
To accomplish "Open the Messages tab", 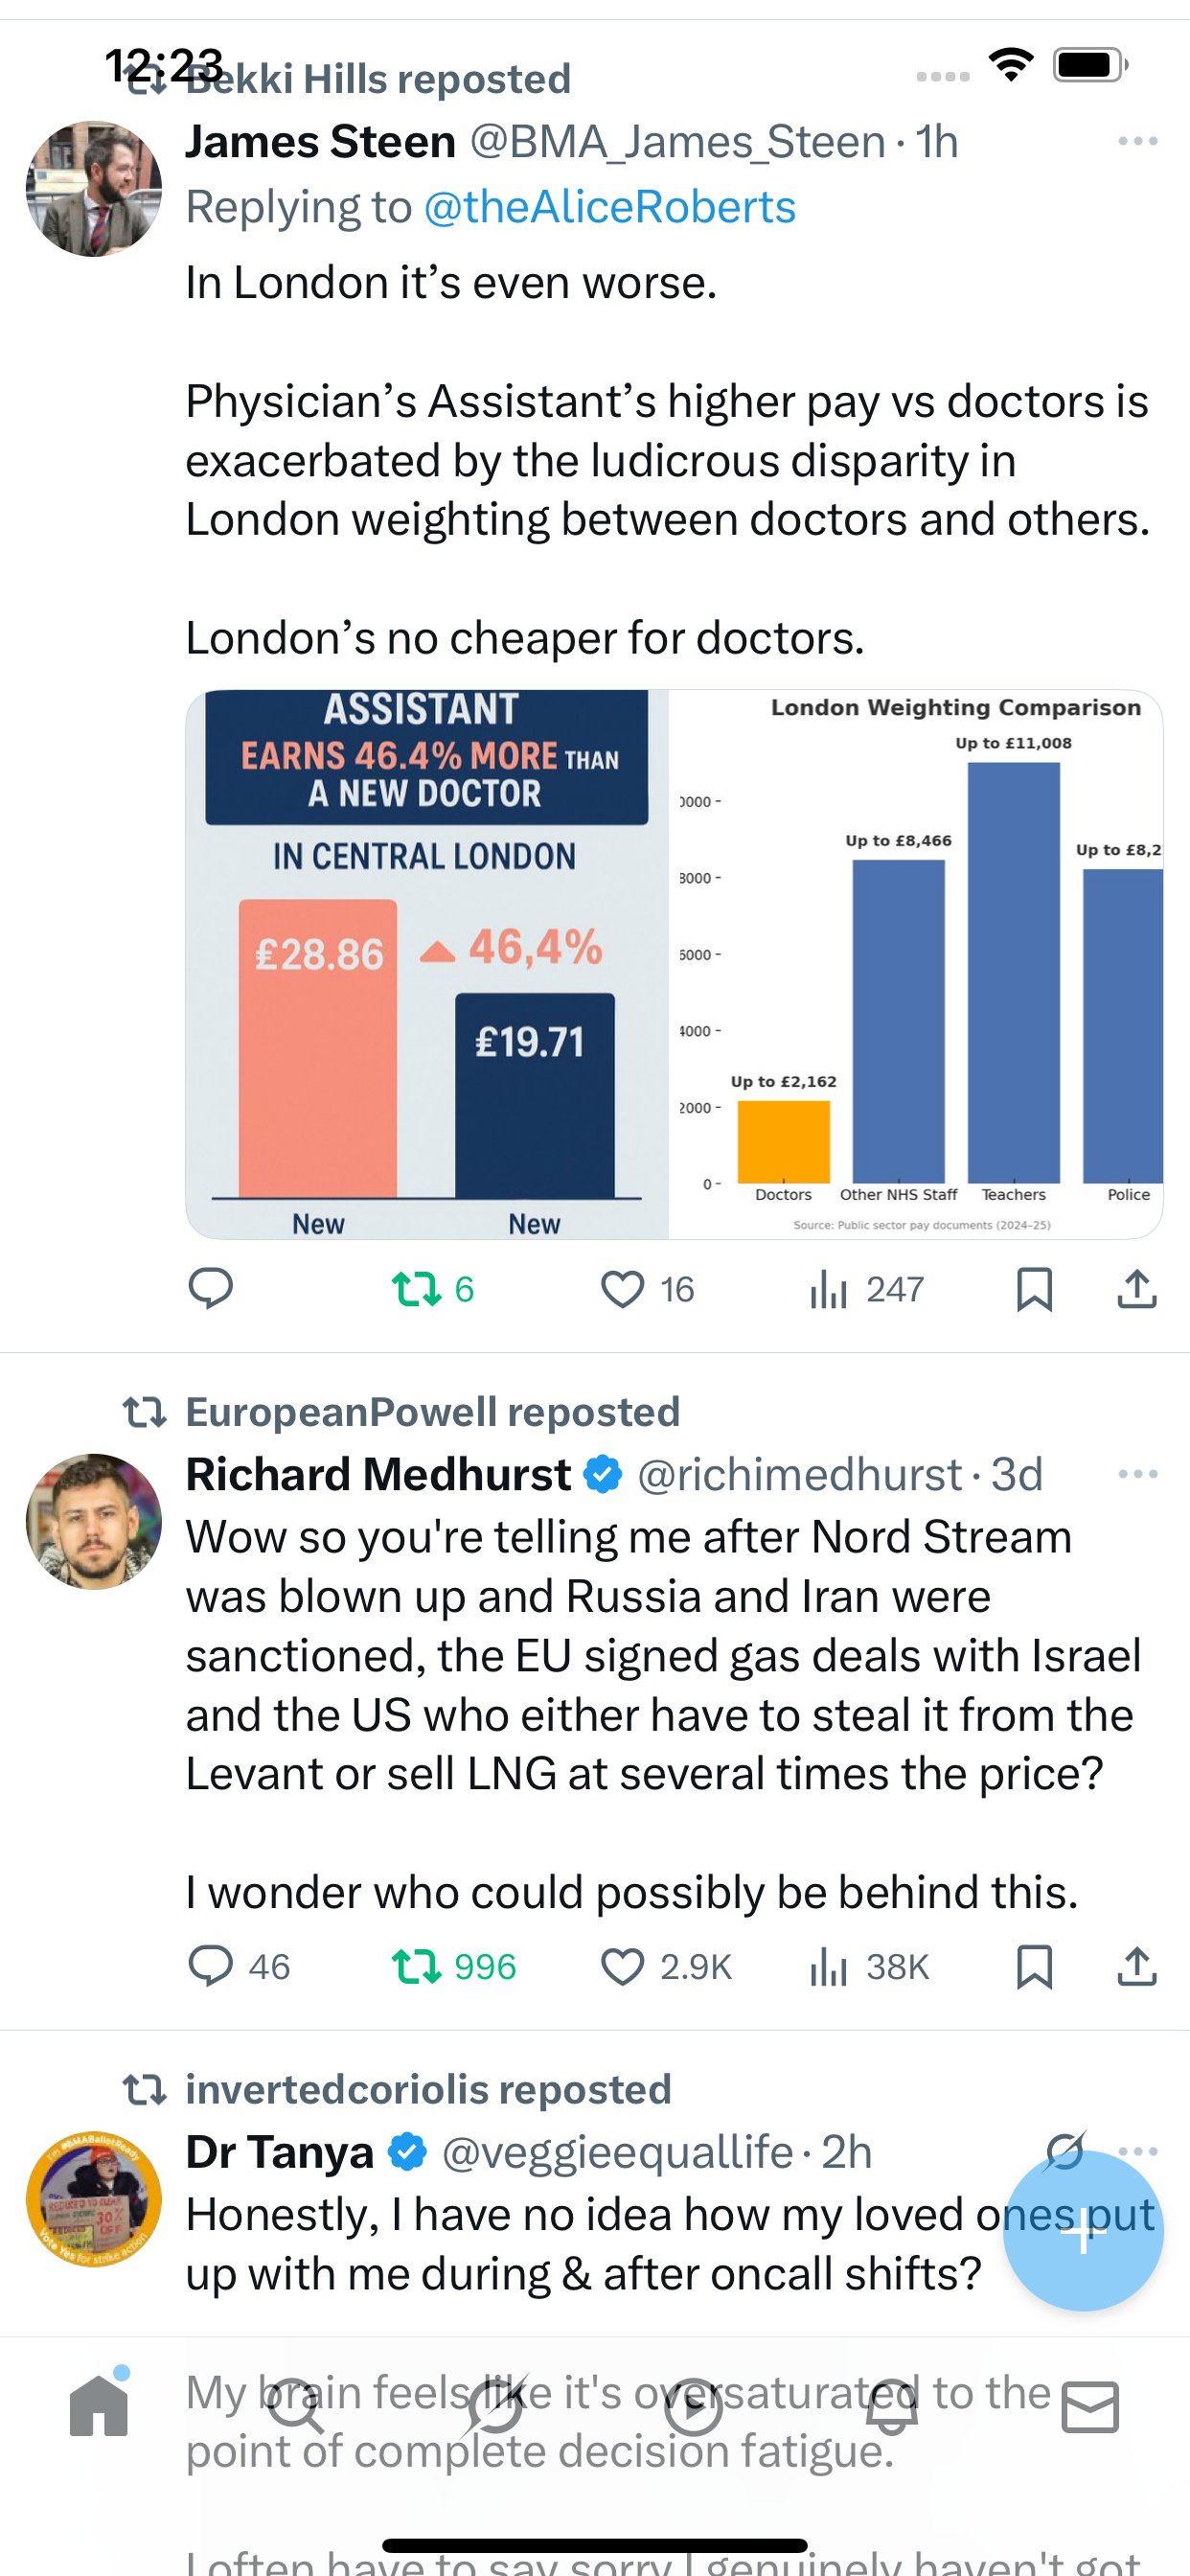I will click(1090, 2406).
